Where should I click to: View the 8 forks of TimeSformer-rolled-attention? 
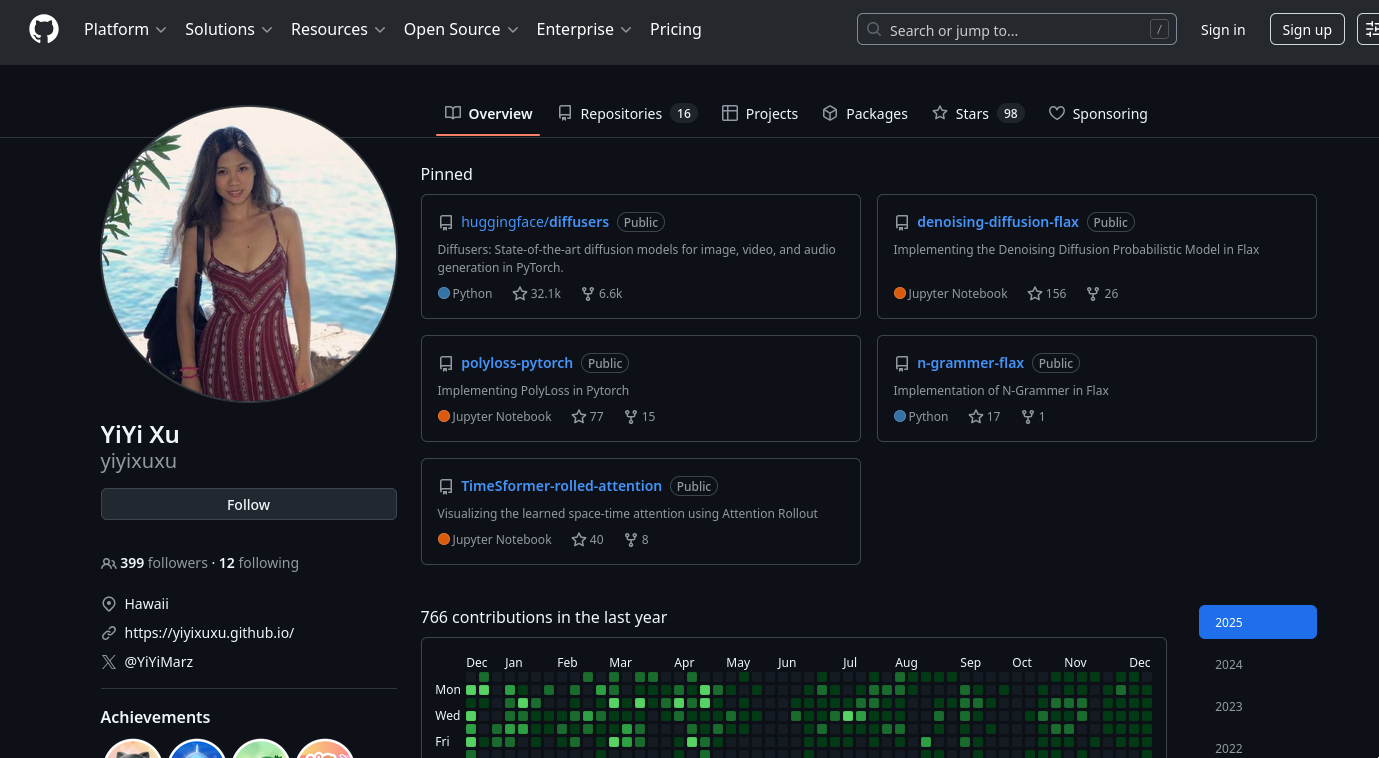637,539
